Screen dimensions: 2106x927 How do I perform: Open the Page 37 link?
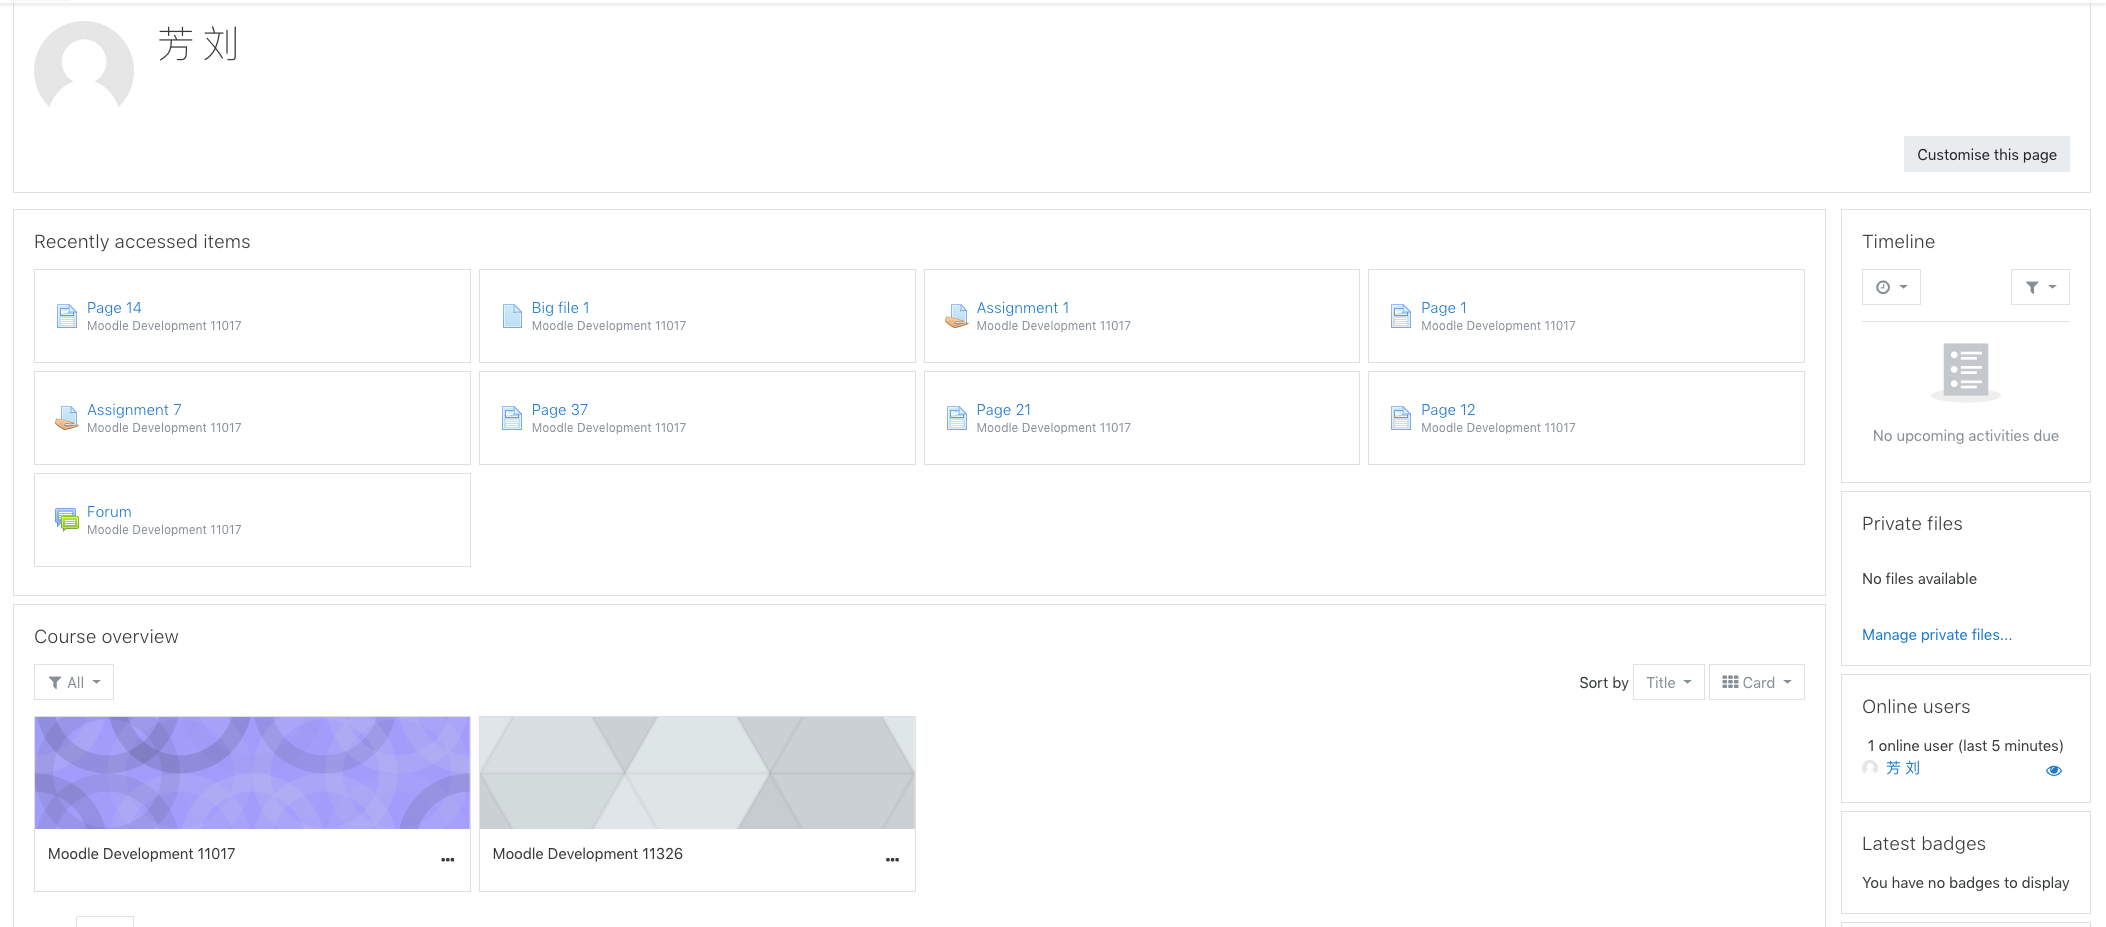[560, 410]
